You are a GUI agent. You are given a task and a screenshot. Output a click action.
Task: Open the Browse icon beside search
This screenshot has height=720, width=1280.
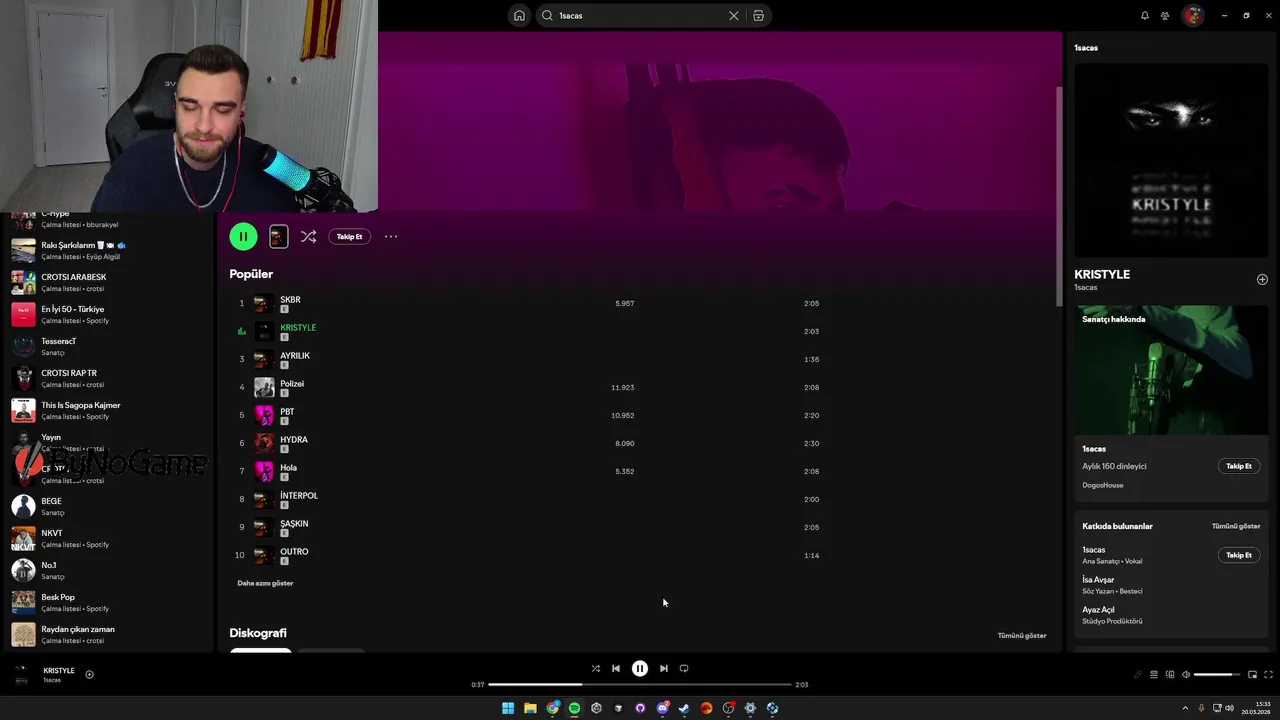758,15
